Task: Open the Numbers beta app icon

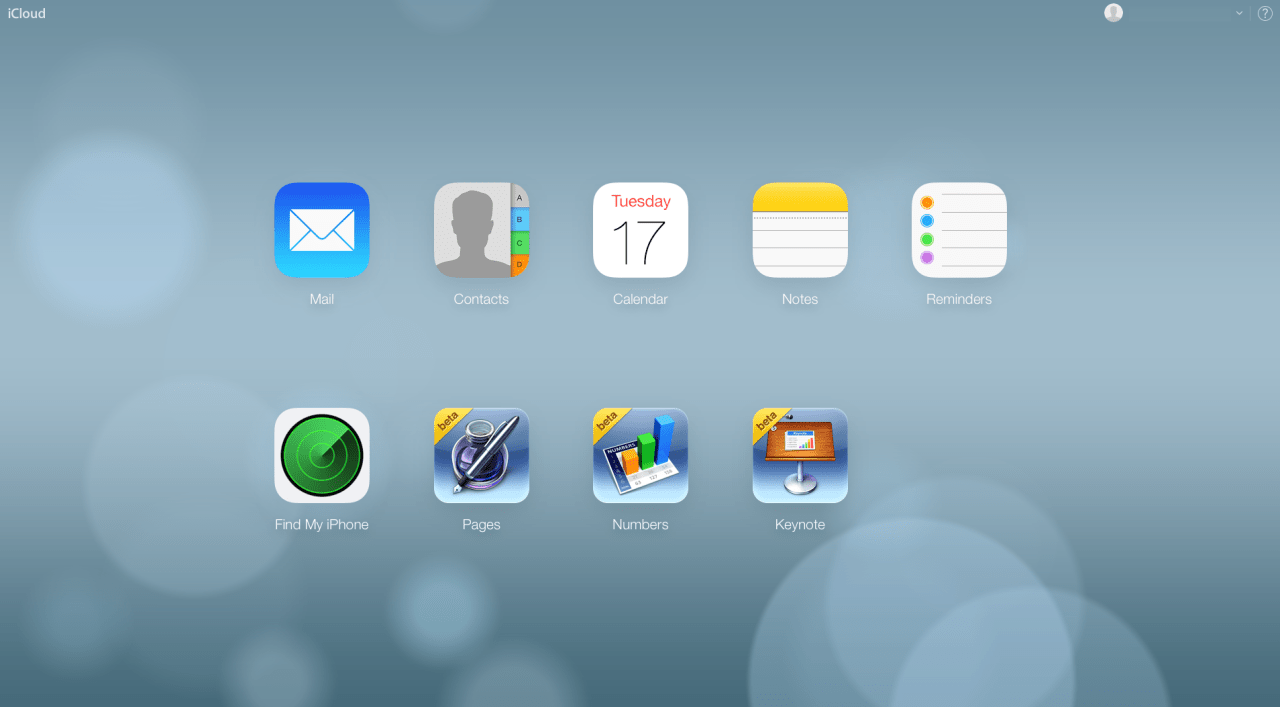Action: click(640, 455)
